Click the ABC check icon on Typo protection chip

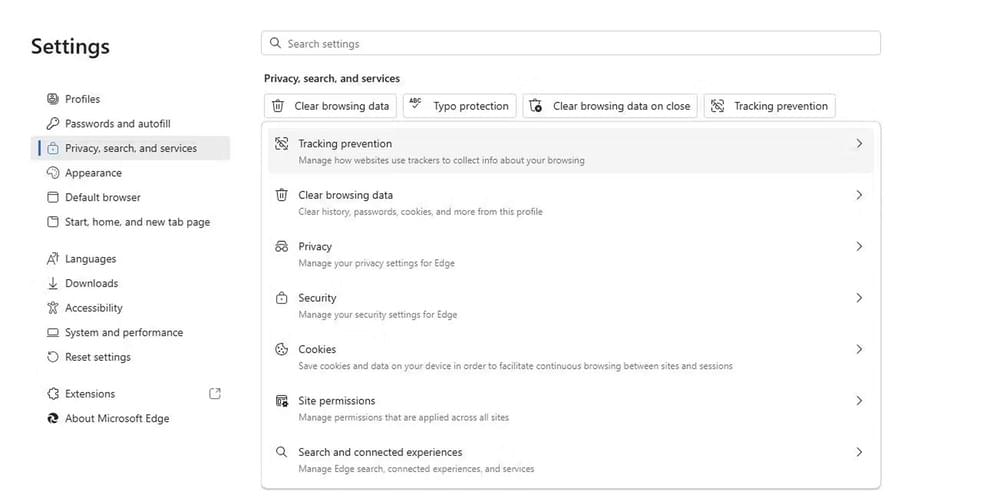416,105
